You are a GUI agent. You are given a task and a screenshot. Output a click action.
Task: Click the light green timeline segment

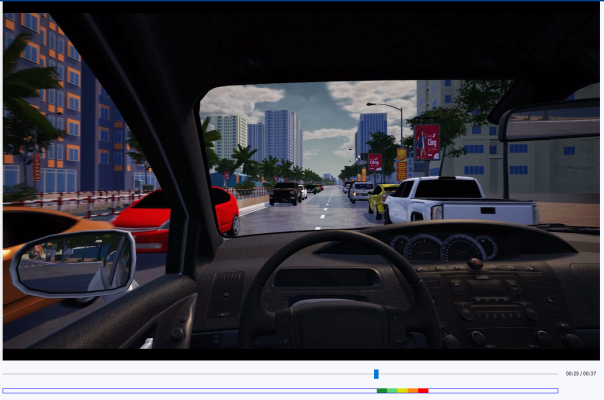click(x=392, y=390)
